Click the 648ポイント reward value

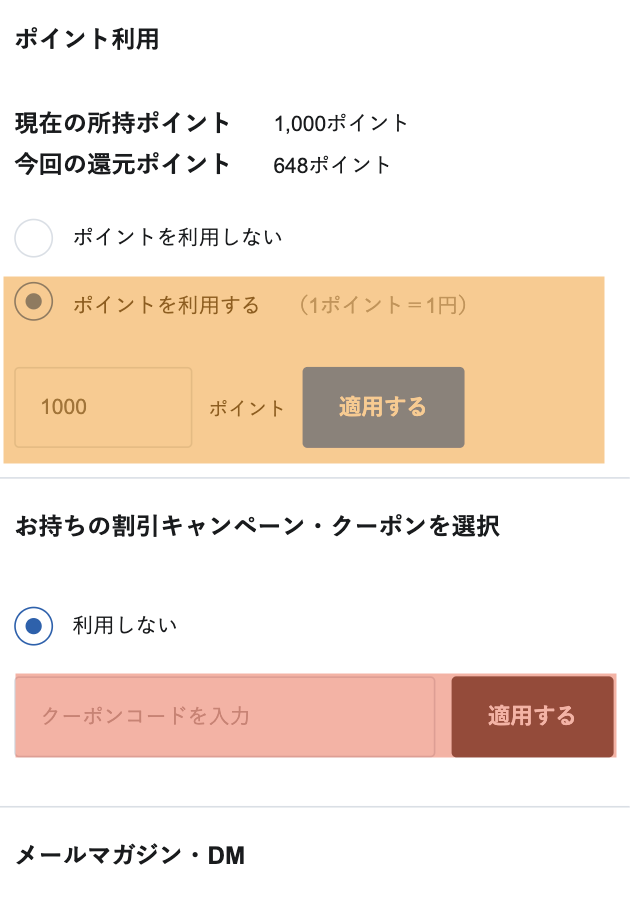(x=332, y=165)
